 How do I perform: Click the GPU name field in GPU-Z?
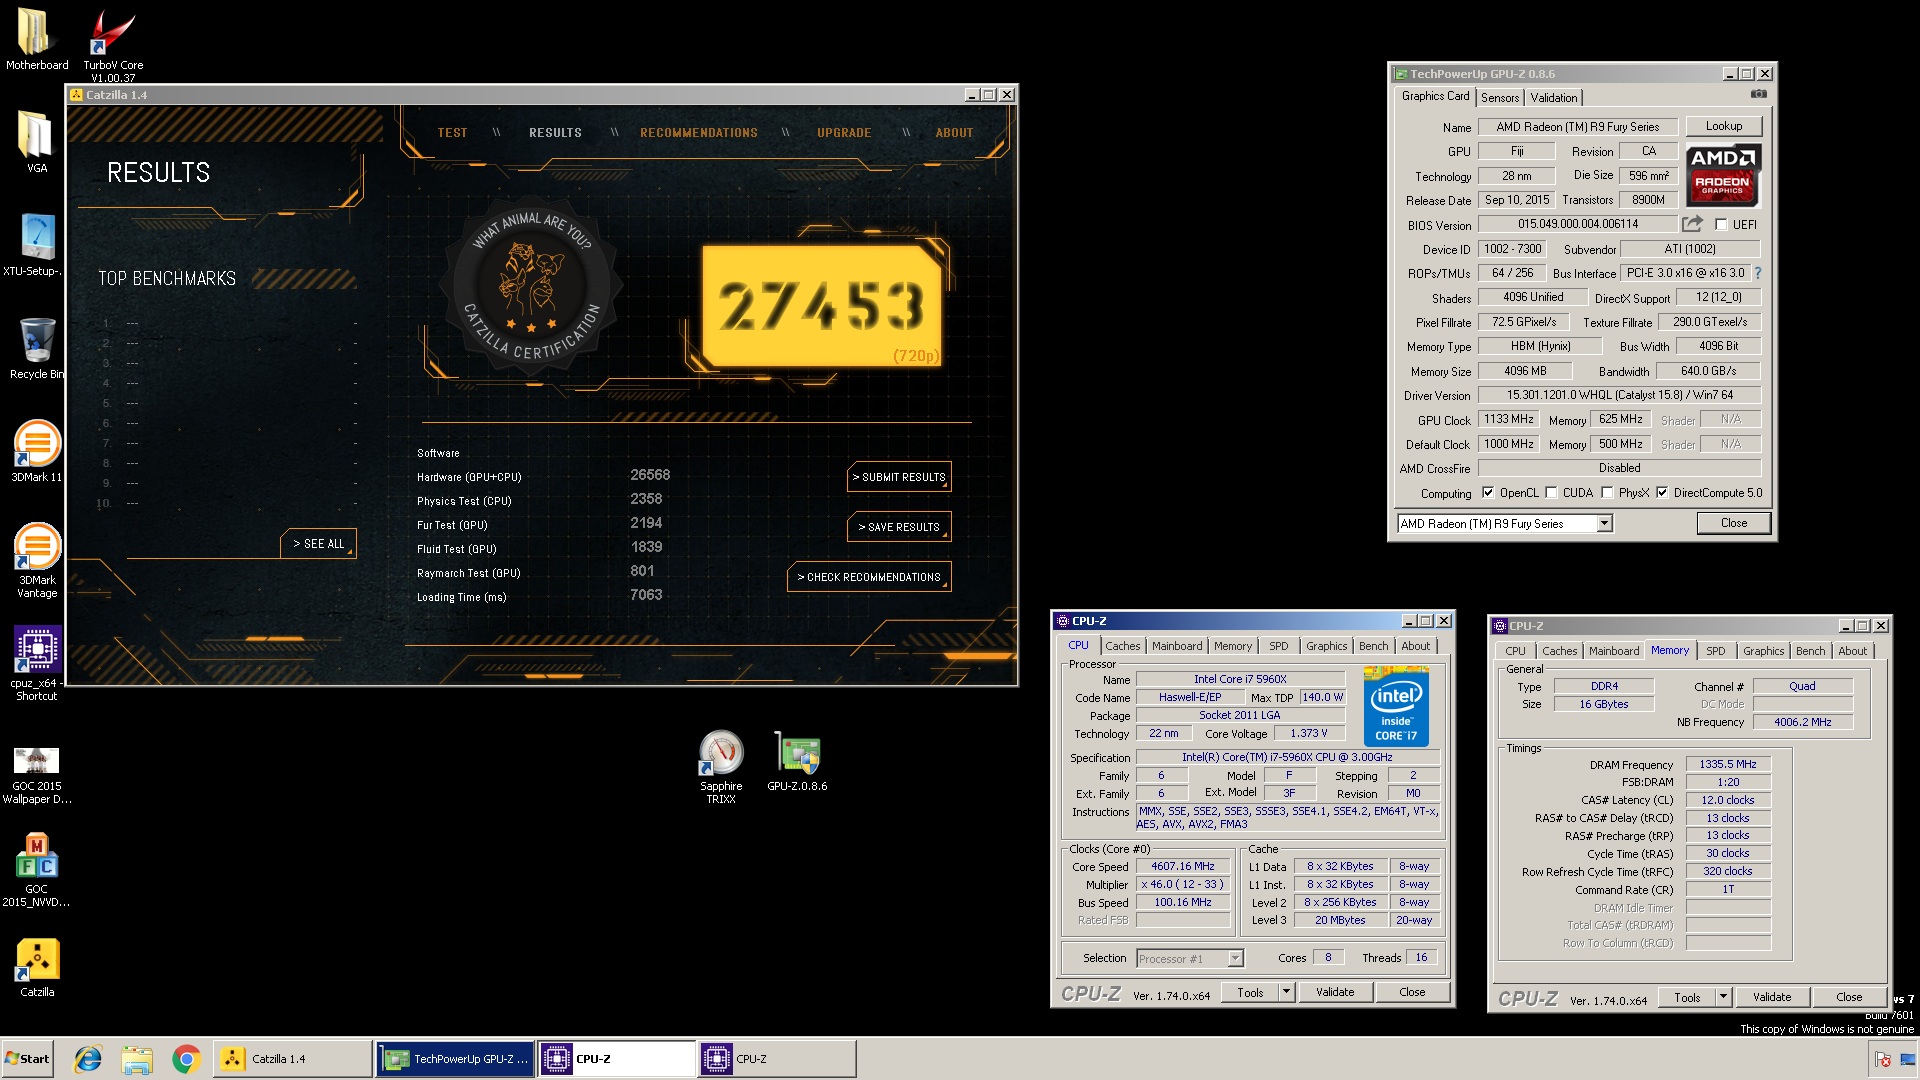point(1577,127)
